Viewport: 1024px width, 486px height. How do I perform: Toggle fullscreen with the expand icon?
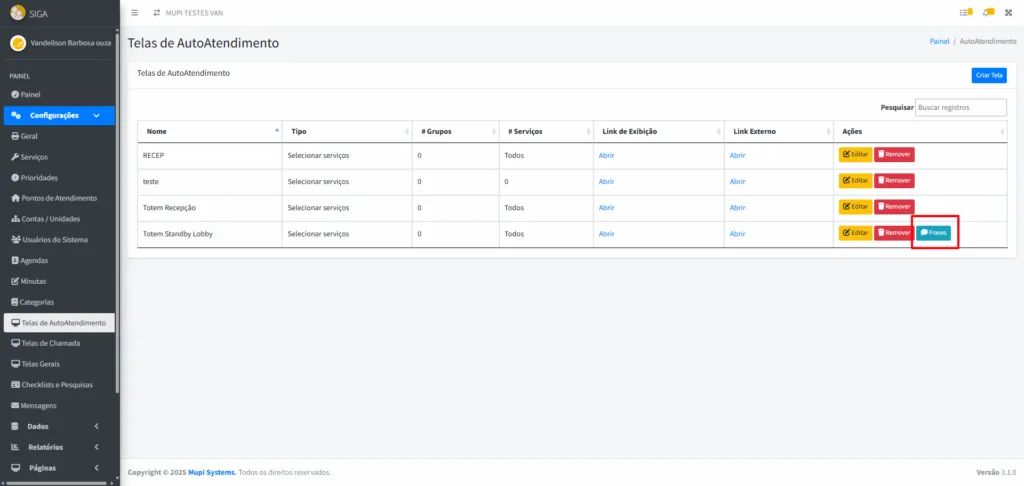1010,12
